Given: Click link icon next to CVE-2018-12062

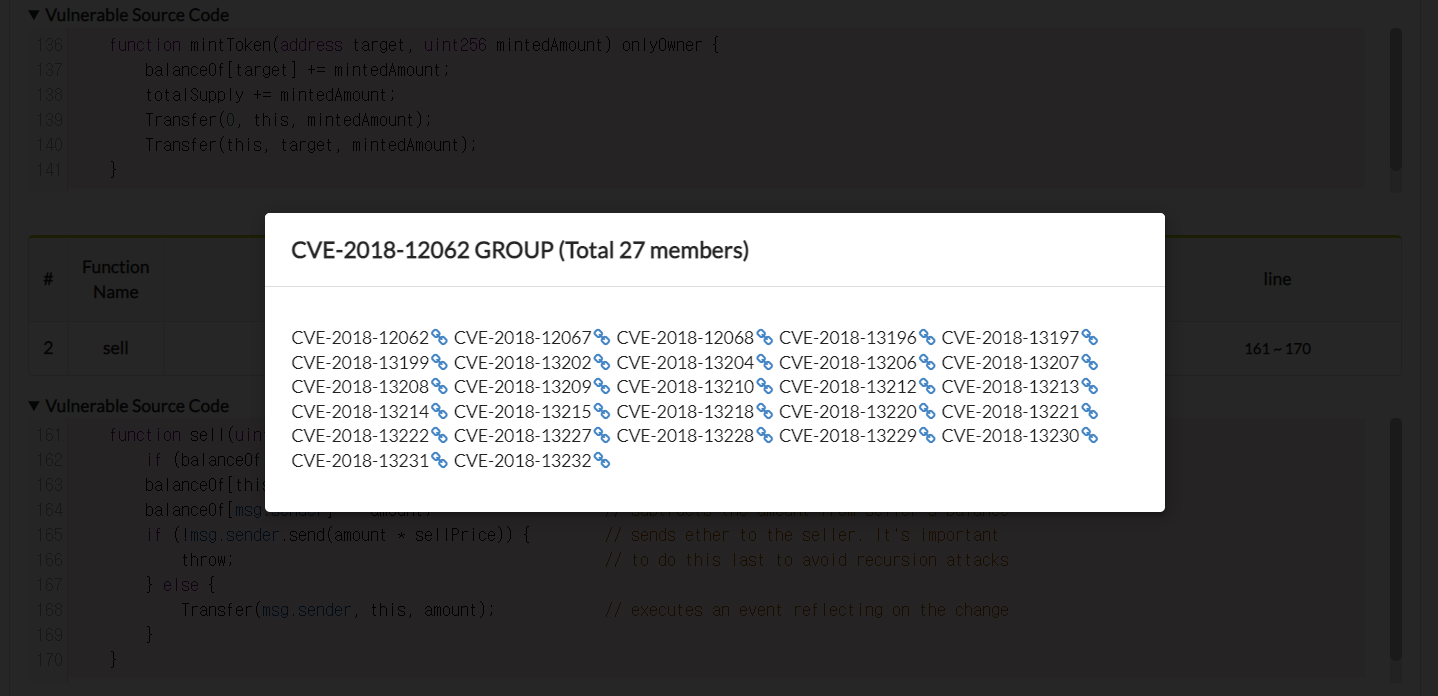Looking at the screenshot, I should tap(439, 338).
